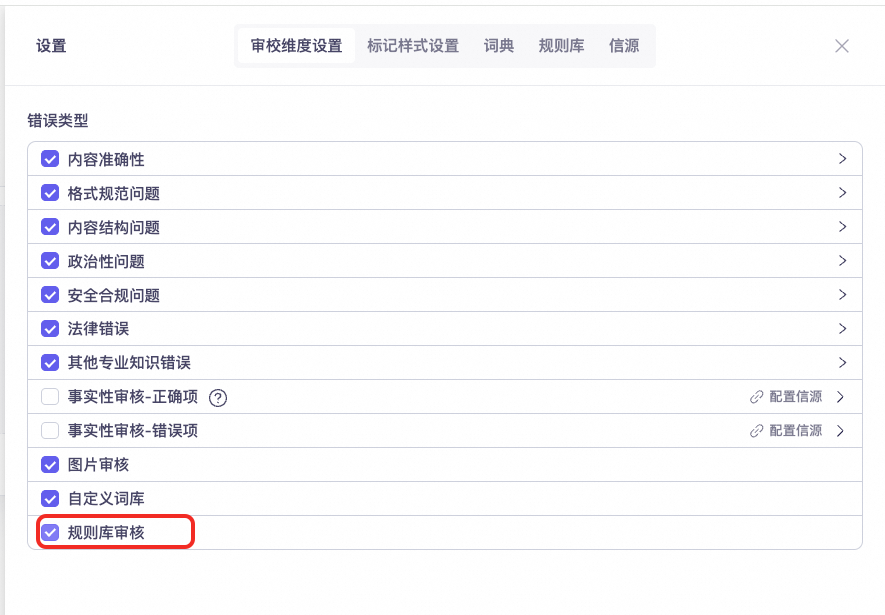Viewport: 885px width, 615px height.
Task: Uncheck the 规则库审核 checkbox
Action: [50, 533]
